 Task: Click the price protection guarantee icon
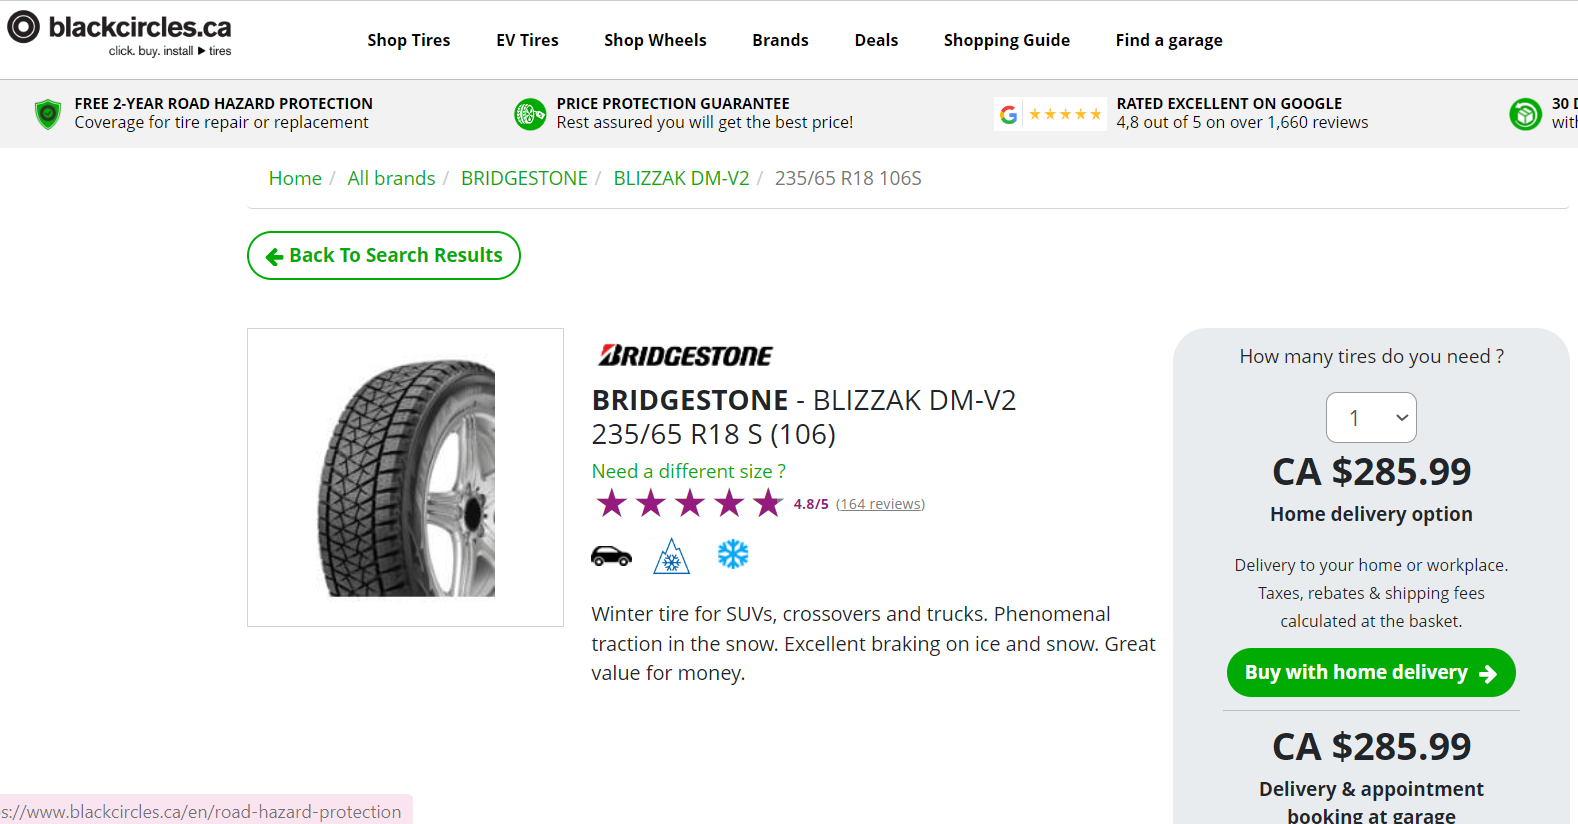(530, 114)
